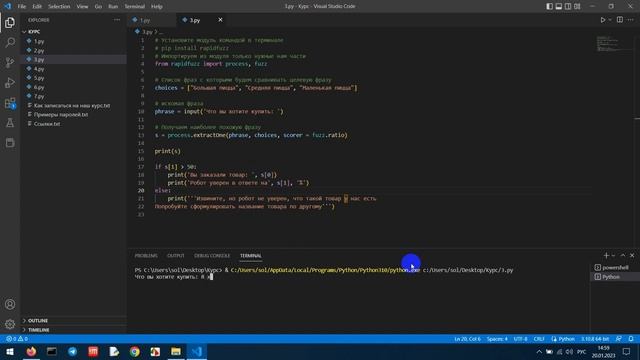Open editor More Actions ellipsis

coord(631,20)
